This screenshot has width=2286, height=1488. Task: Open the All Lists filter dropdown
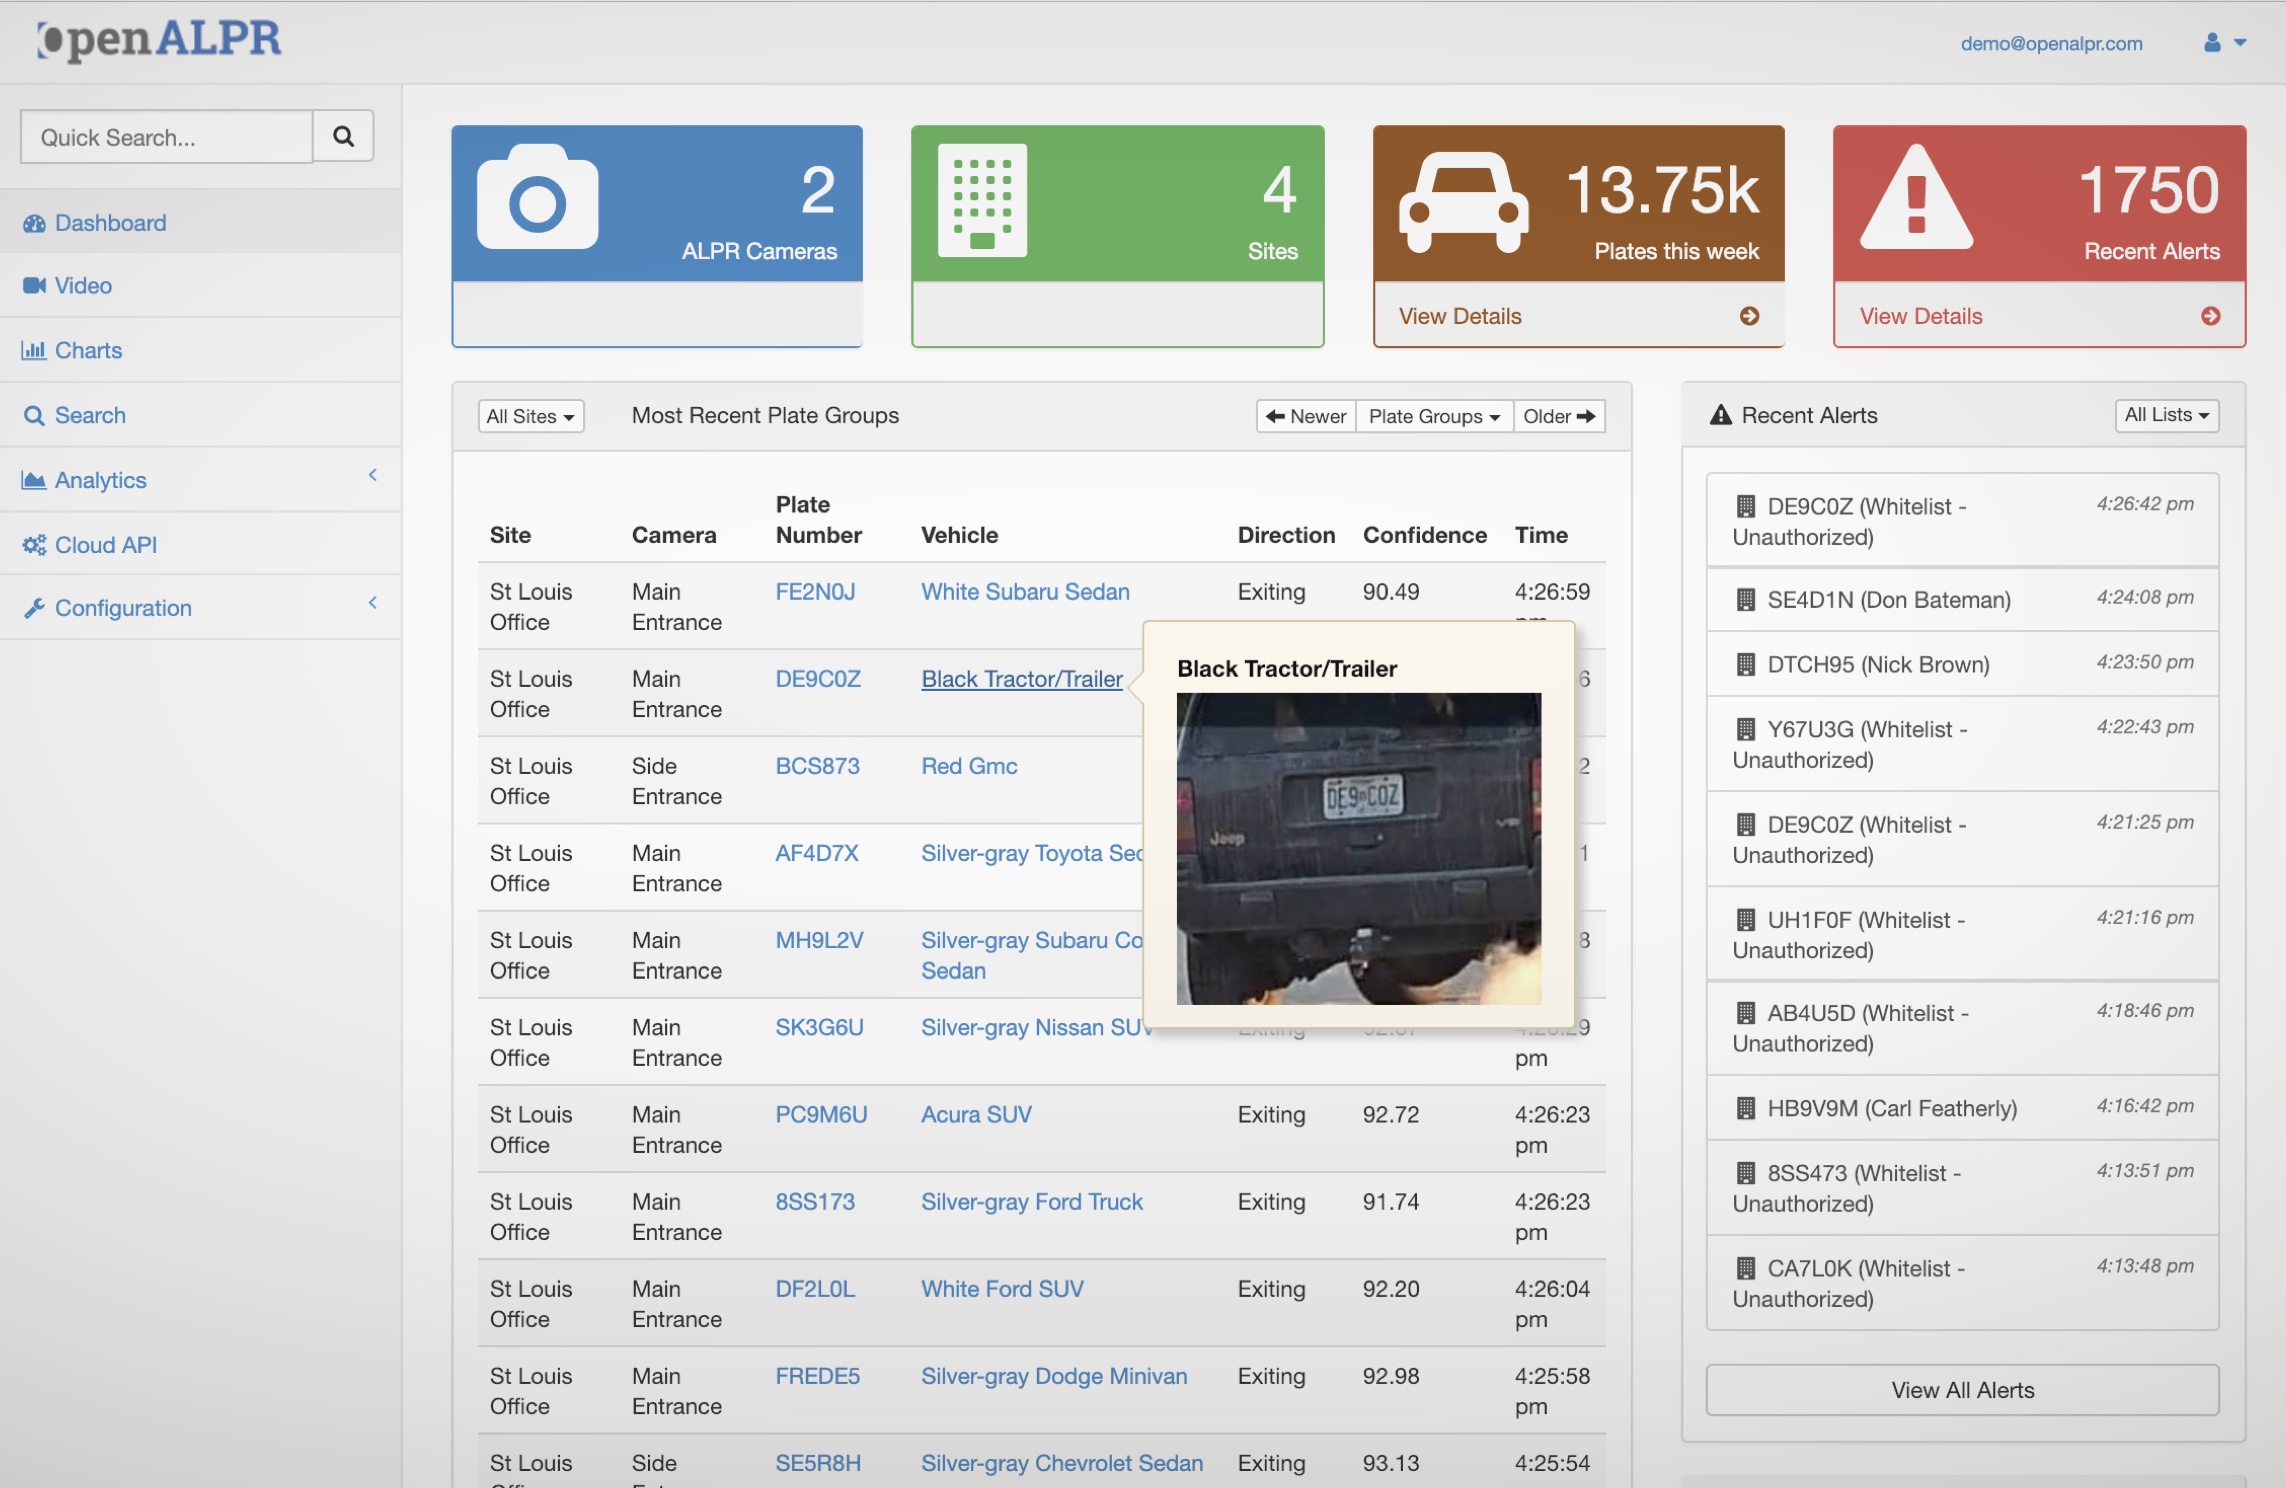[2166, 415]
